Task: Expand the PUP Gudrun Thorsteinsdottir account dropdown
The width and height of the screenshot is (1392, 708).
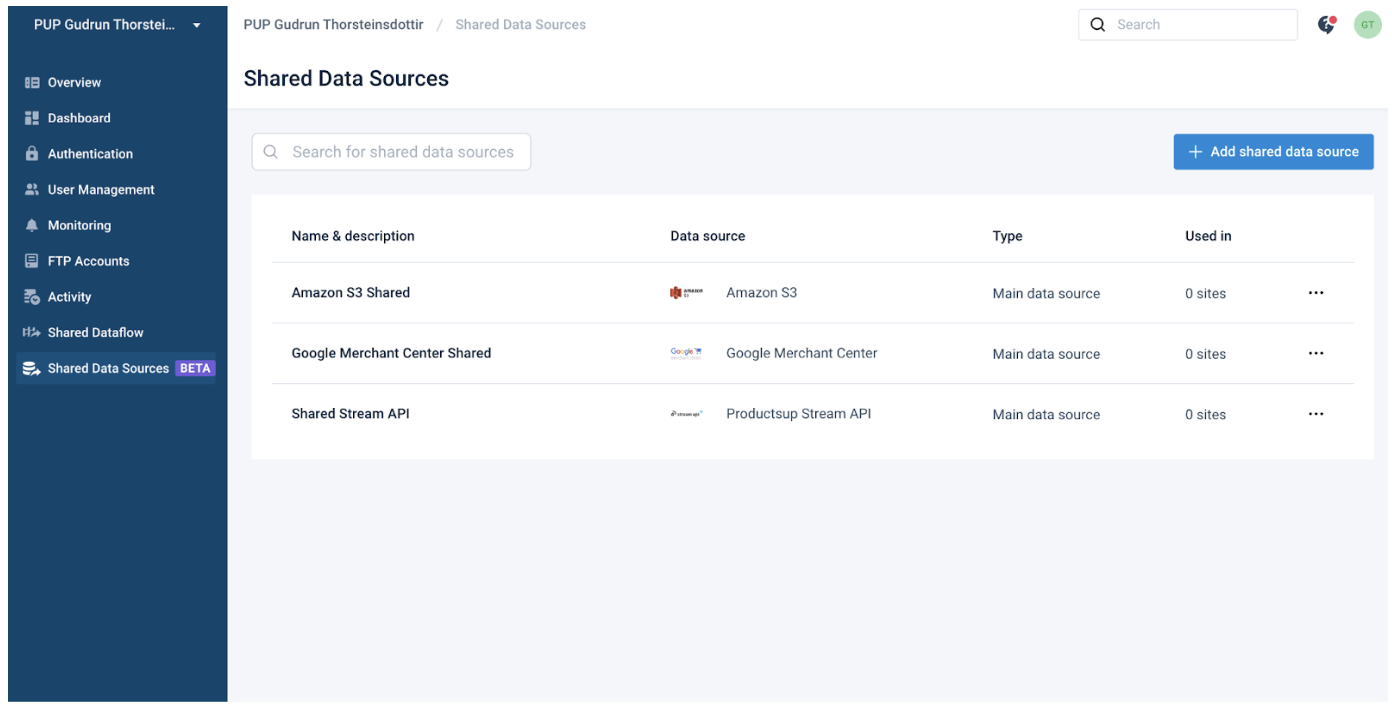Action: click(116, 24)
